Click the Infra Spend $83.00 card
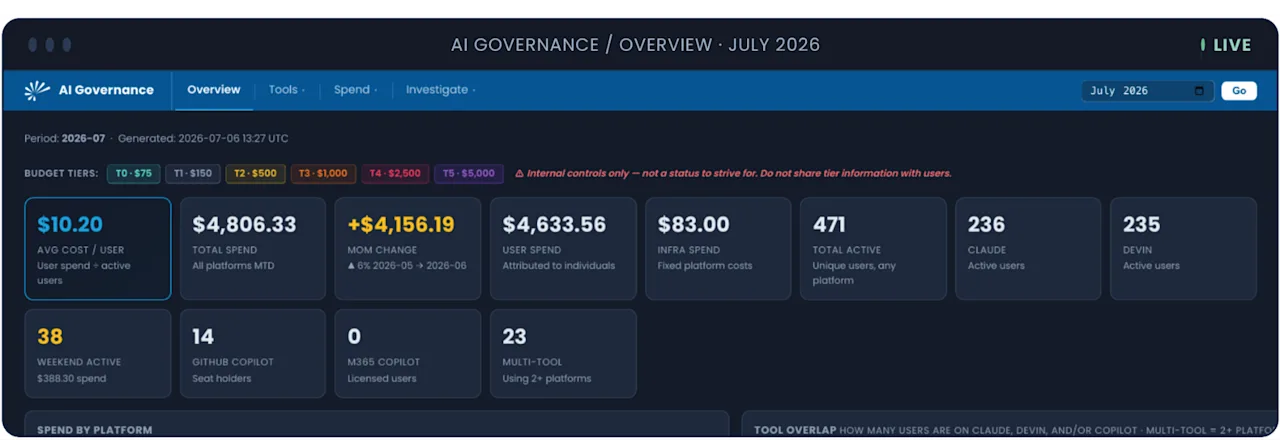1280x440 pixels. (718, 248)
